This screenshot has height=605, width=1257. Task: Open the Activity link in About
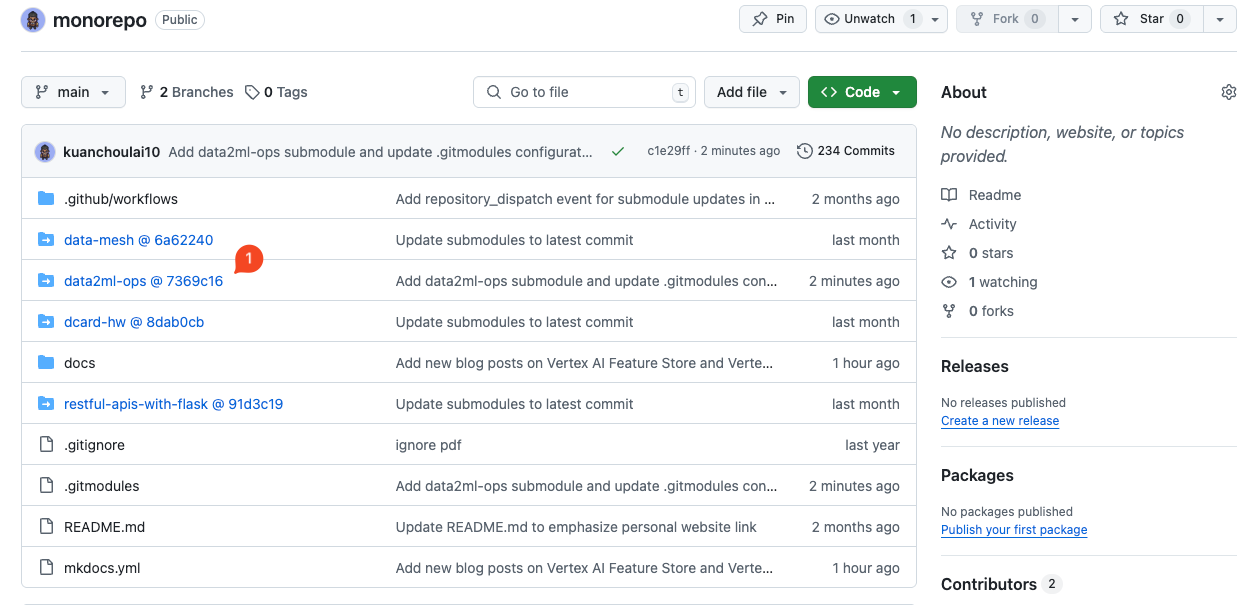coord(979,224)
